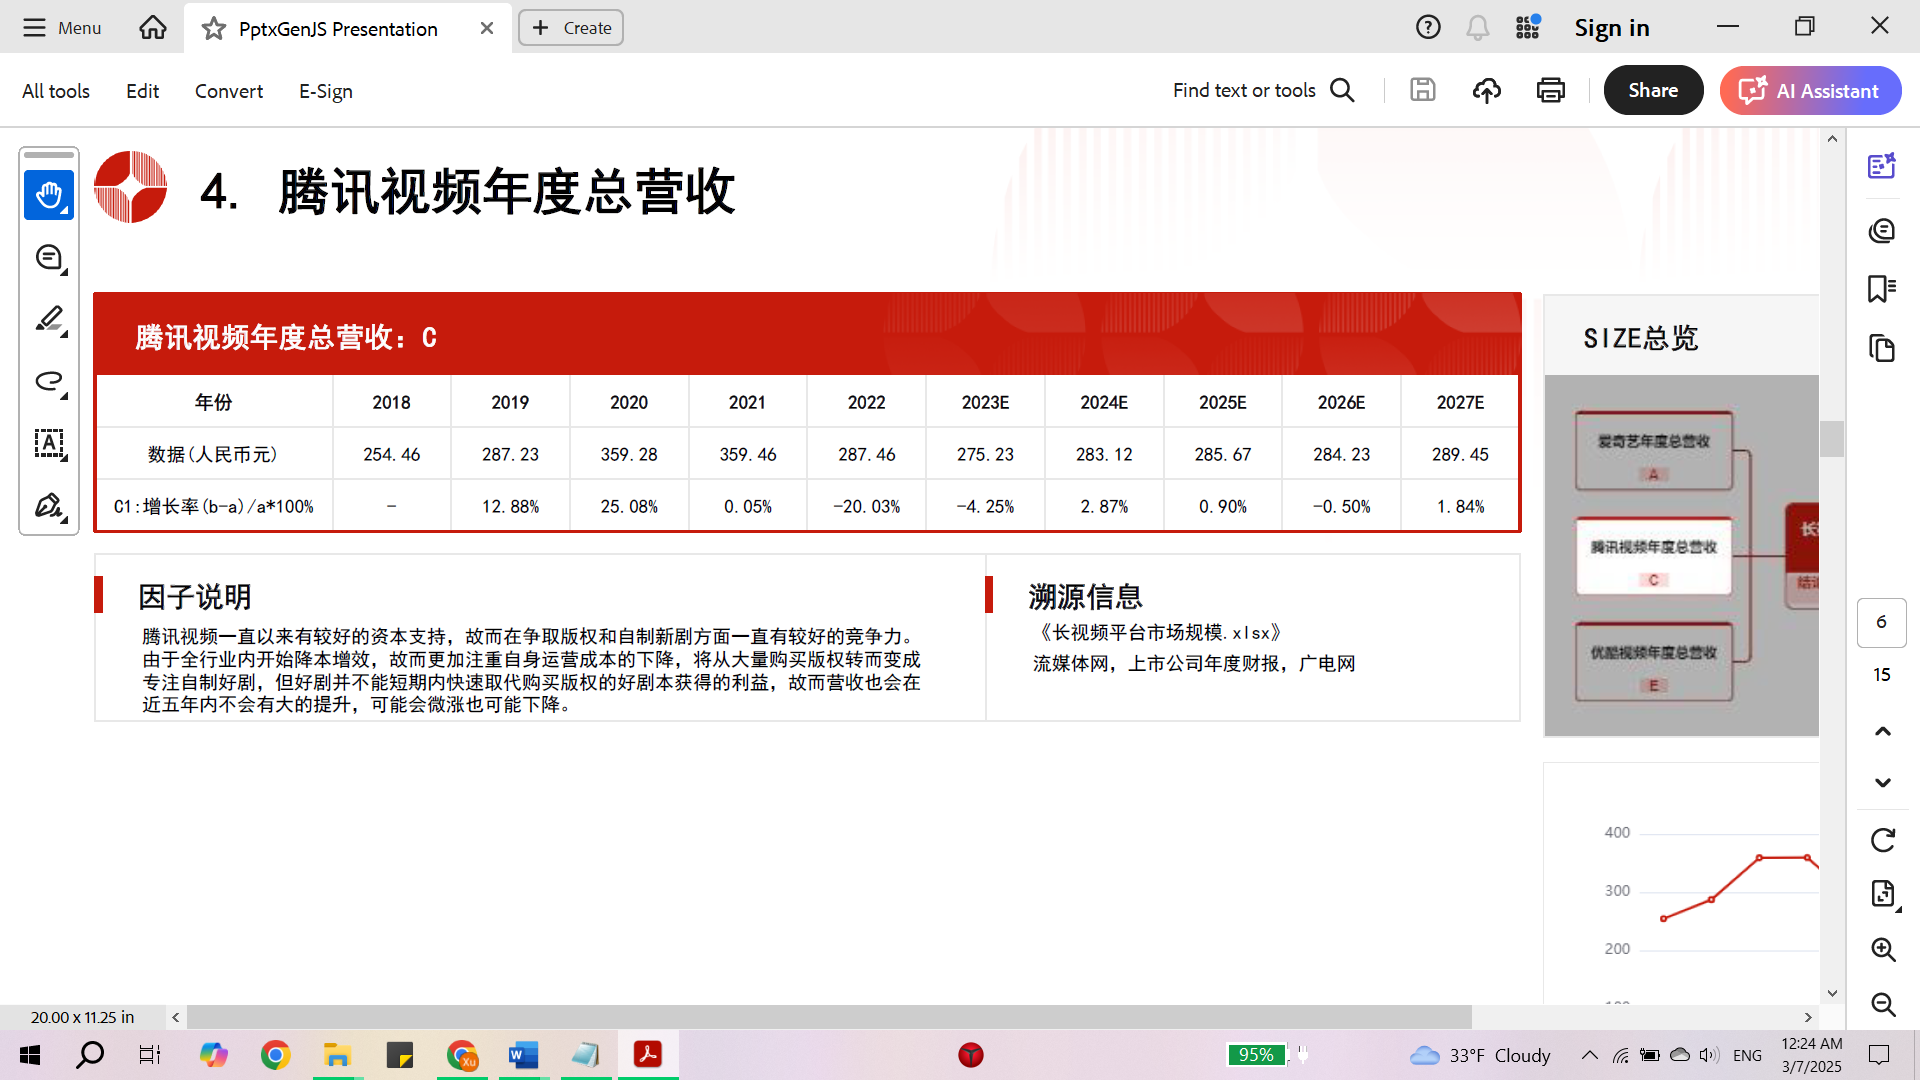
Task: Click the zoom in magnifier icon
Action: click(x=1883, y=949)
